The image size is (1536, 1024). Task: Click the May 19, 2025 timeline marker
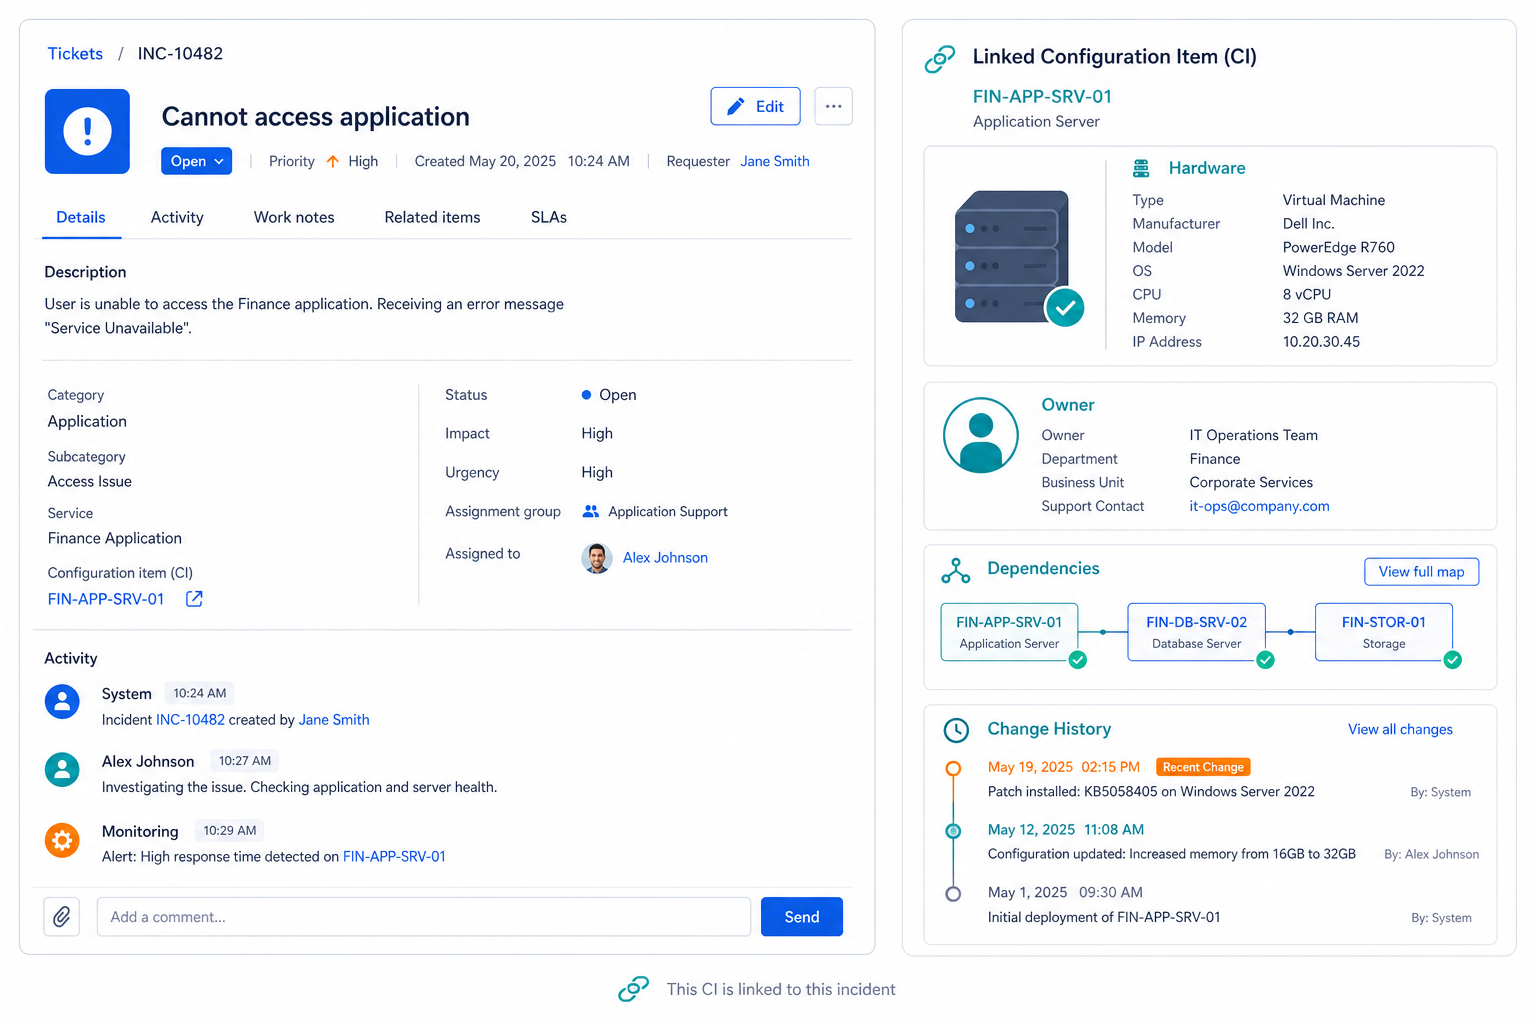(x=953, y=768)
